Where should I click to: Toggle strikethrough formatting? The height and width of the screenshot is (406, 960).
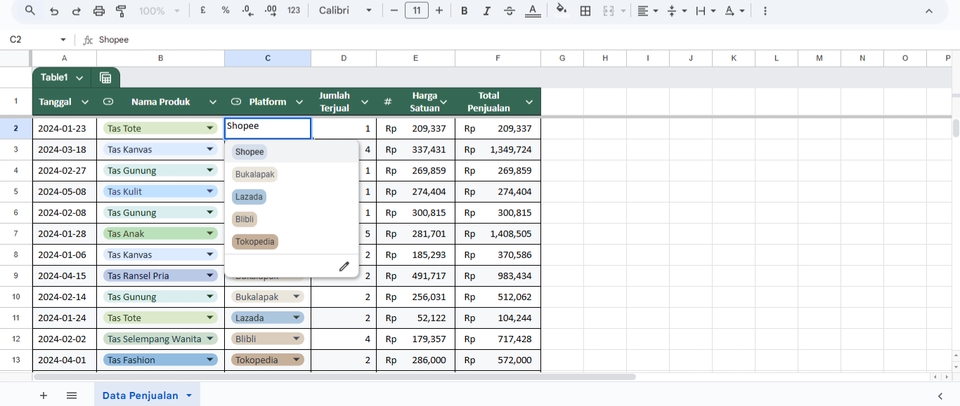coord(509,11)
